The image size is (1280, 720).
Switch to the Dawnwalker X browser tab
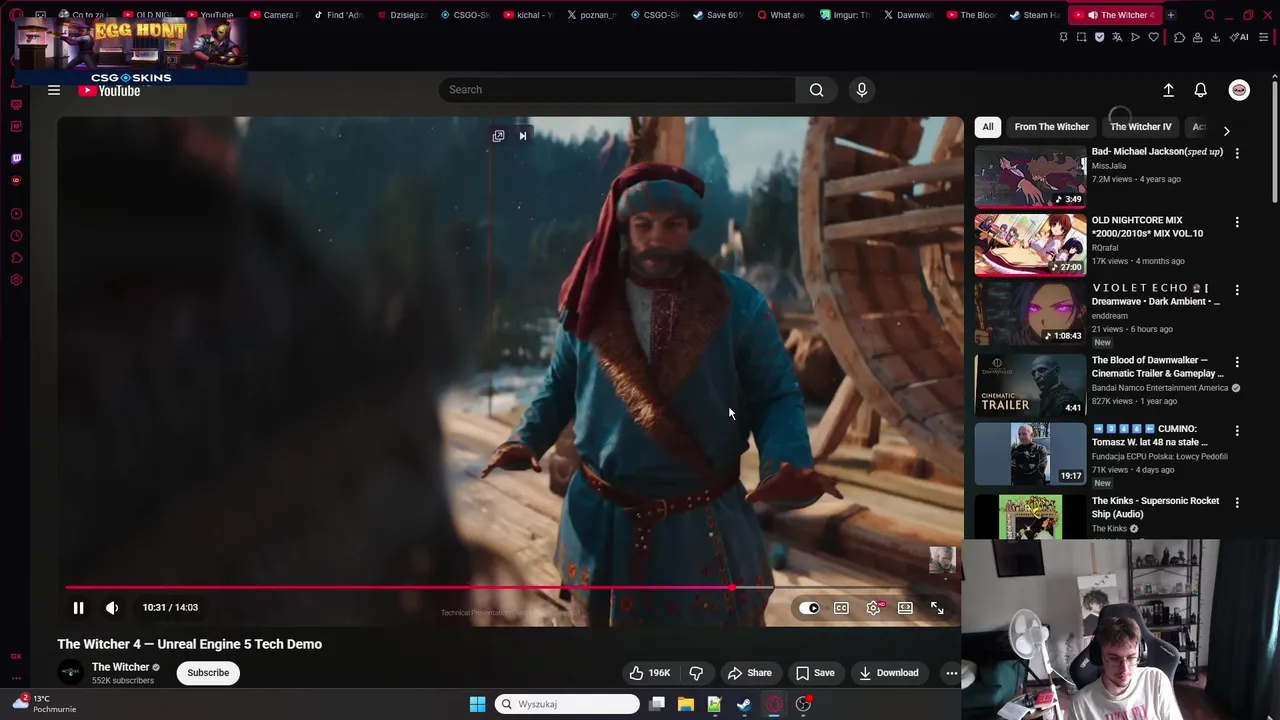tap(908, 15)
